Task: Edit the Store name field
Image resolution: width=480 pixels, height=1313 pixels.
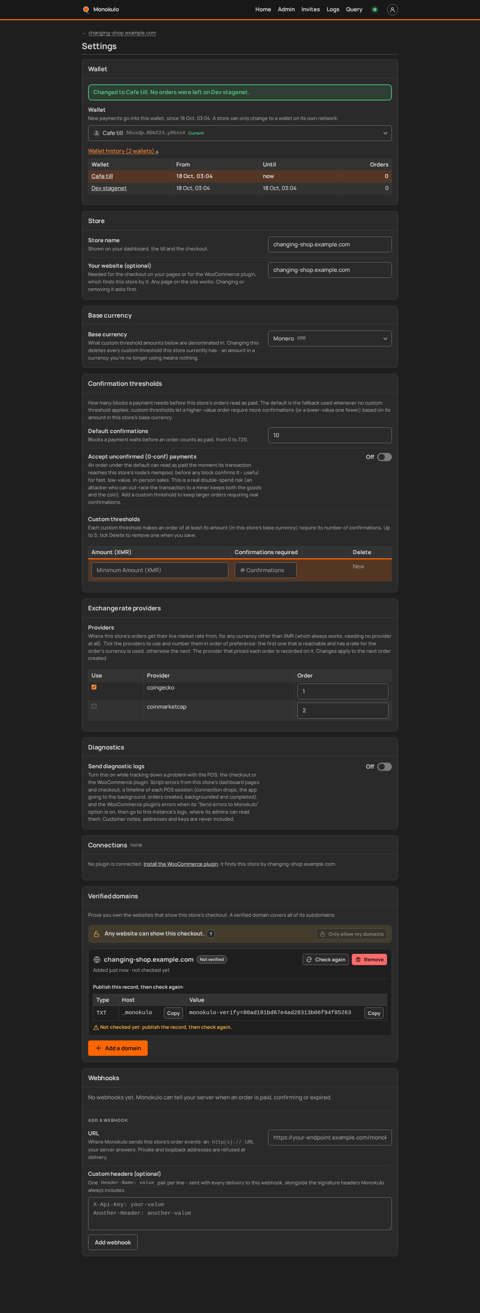Action: point(330,244)
